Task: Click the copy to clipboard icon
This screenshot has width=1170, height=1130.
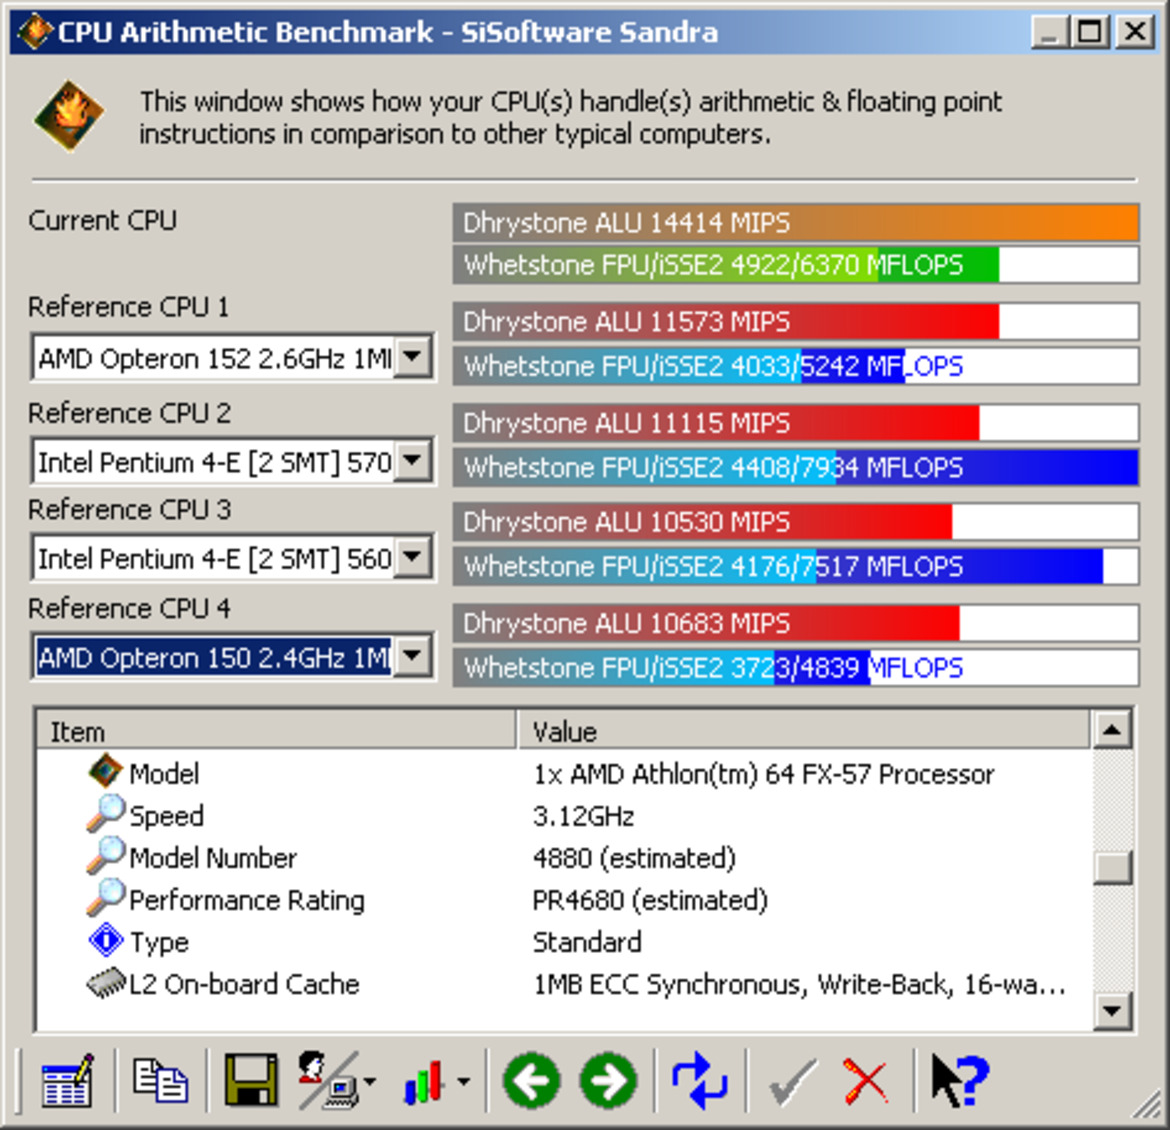Action: [160, 1081]
